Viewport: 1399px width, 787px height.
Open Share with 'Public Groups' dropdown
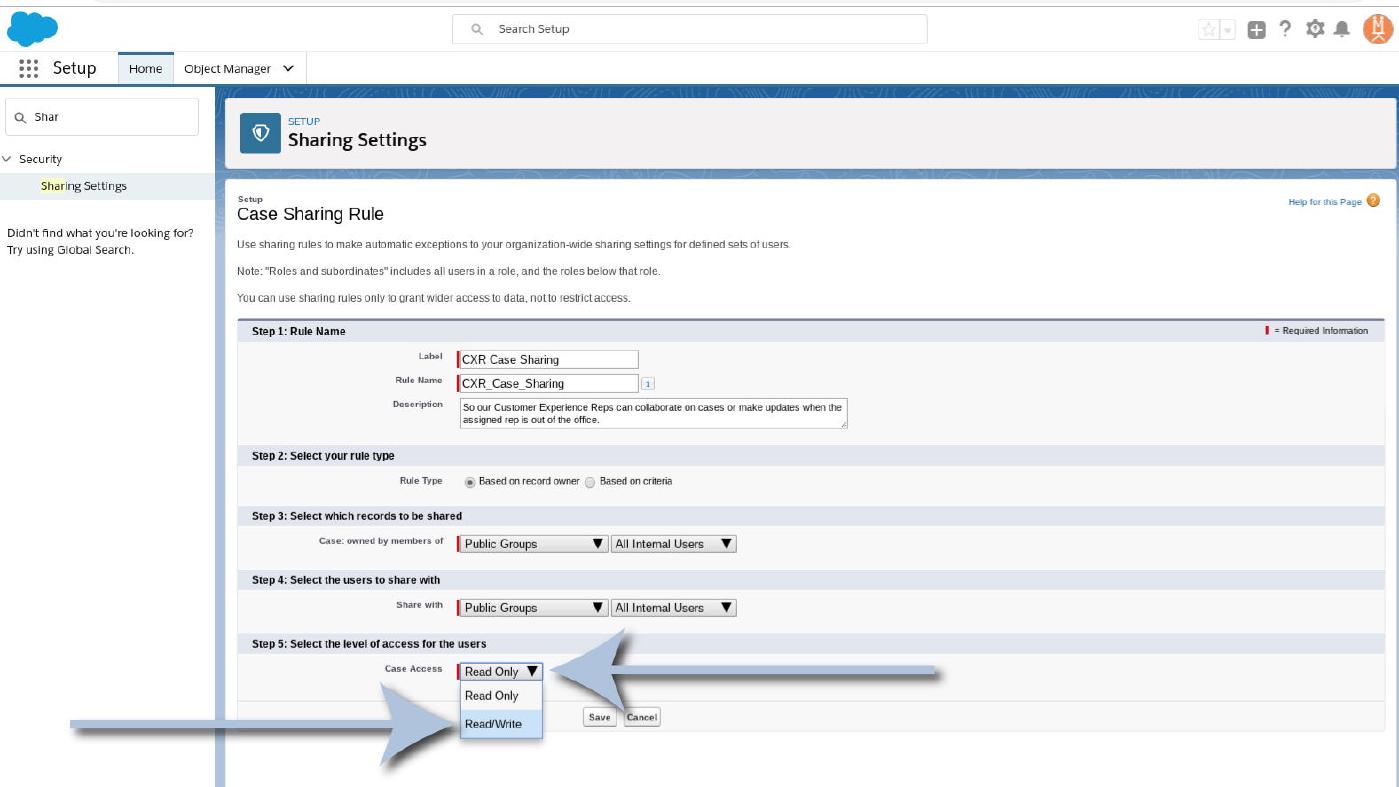coord(533,608)
